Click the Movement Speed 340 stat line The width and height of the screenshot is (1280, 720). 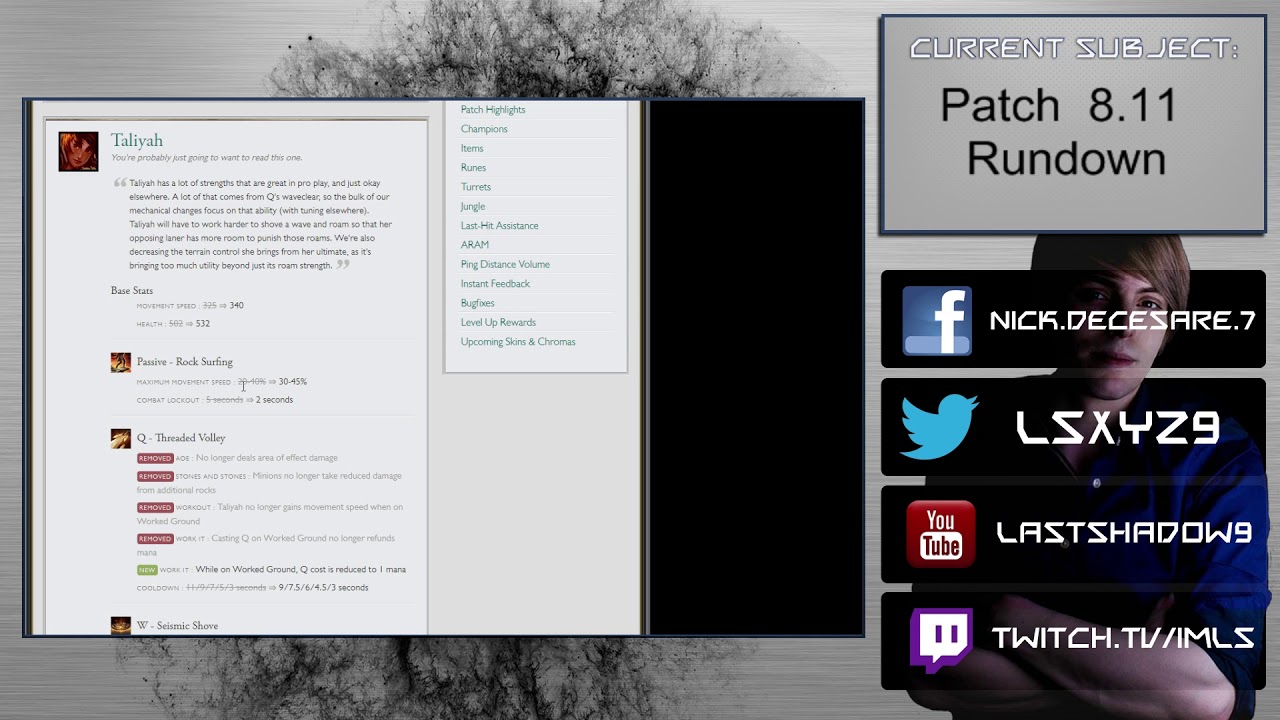point(190,306)
